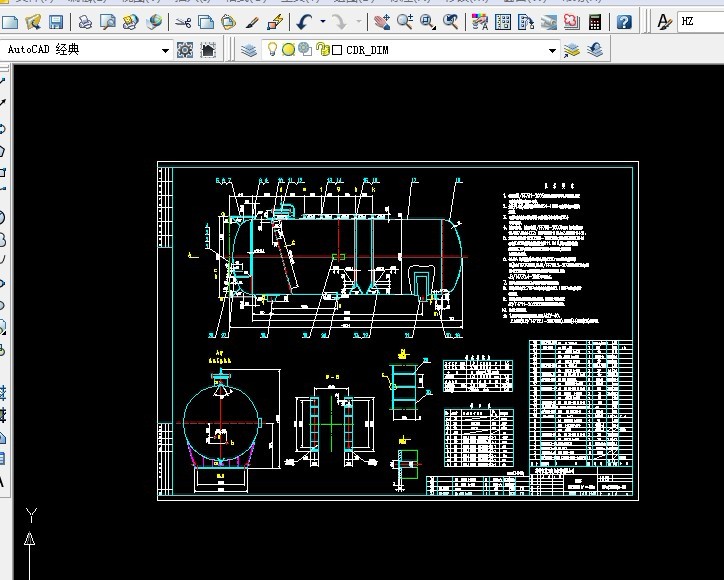Click the Layer Previous icon
This screenshot has height=580, width=724.
(596, 50)
